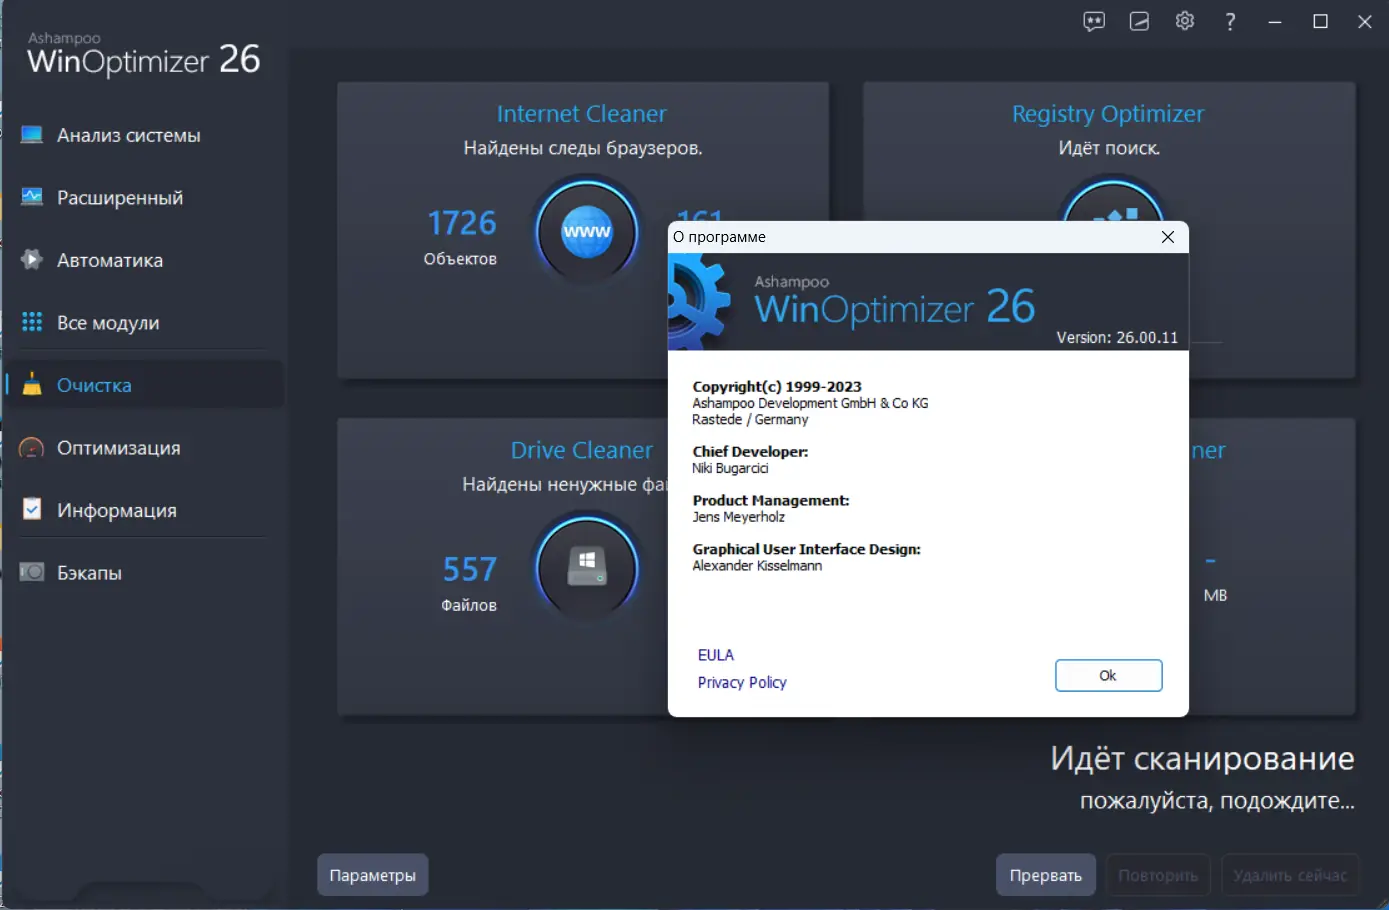Click the theme switcher icon near settings
This screenshot has height=910, width=1389.
tap(1139, 21)
